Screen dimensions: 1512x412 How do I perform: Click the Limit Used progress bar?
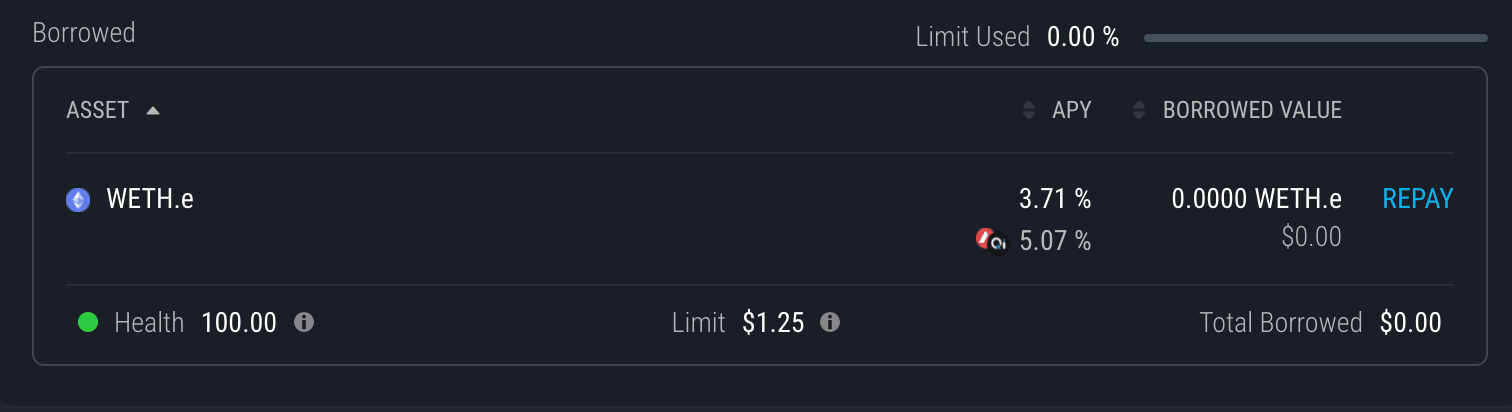coord(1316,38)
